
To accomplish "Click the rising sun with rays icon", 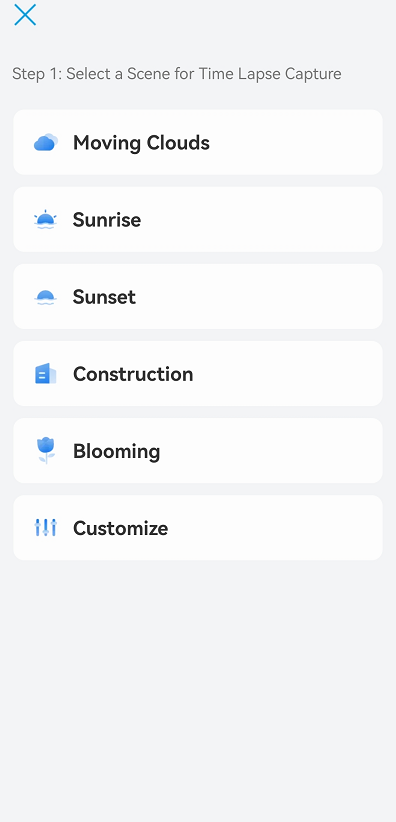I will [x=45, y=220].
